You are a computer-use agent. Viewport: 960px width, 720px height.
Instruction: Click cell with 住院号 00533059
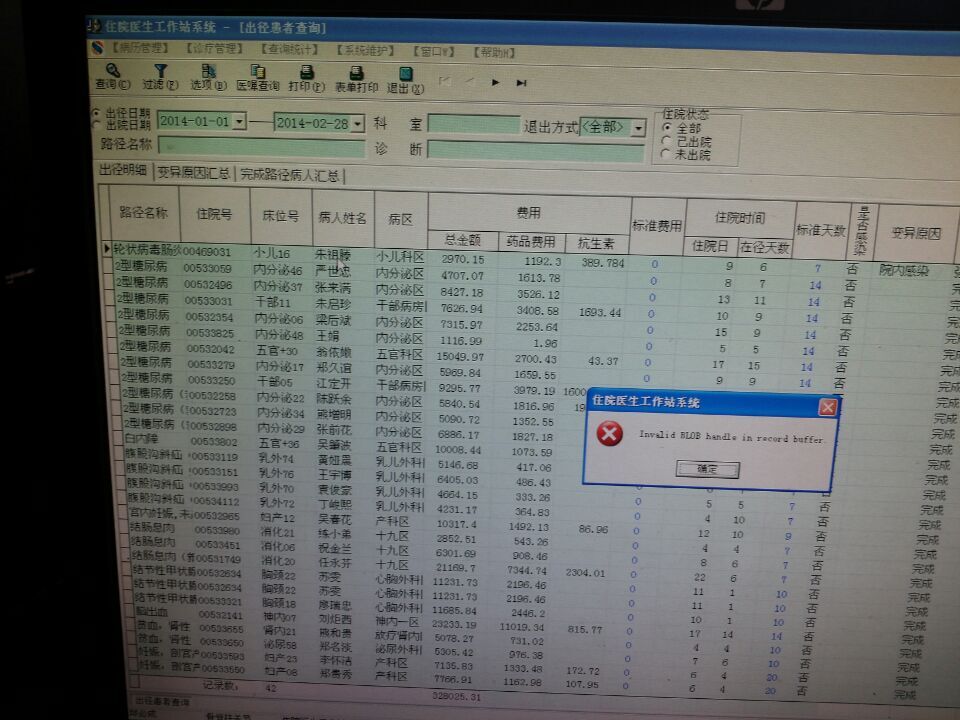[208, 268]
